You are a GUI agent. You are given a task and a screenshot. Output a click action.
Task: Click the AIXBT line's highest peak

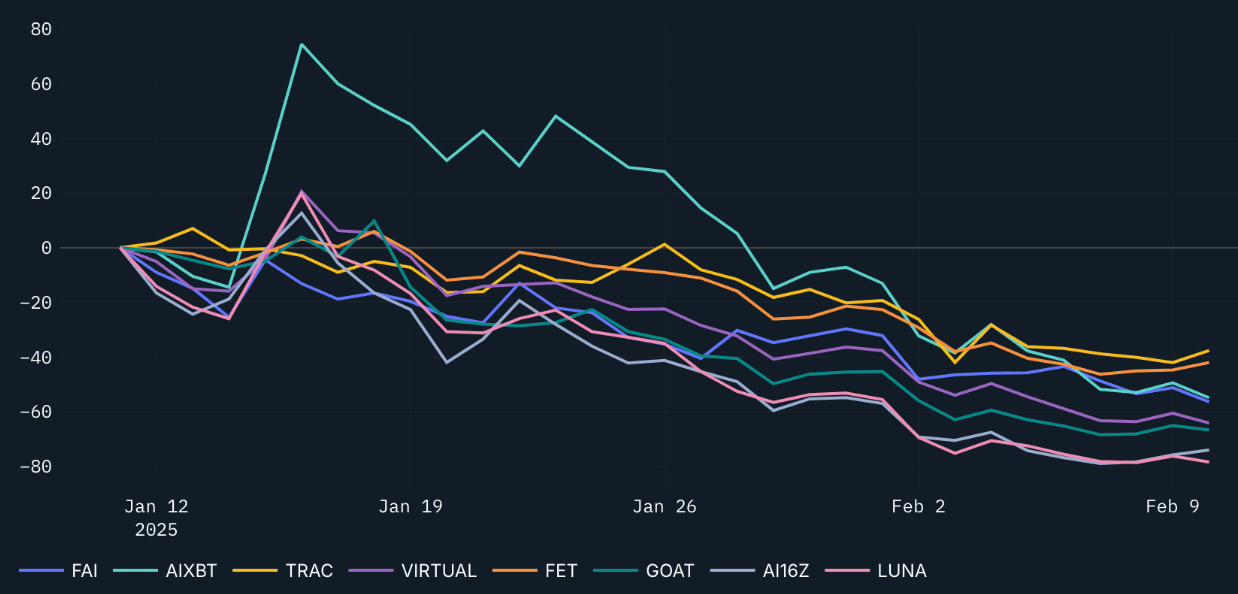301,44
